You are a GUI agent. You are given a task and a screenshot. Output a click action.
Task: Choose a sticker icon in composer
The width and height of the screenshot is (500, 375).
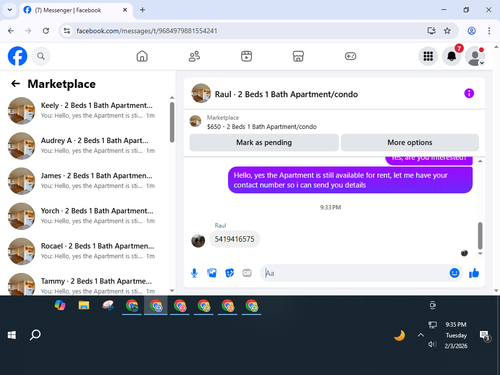click(x=230, y=273)
